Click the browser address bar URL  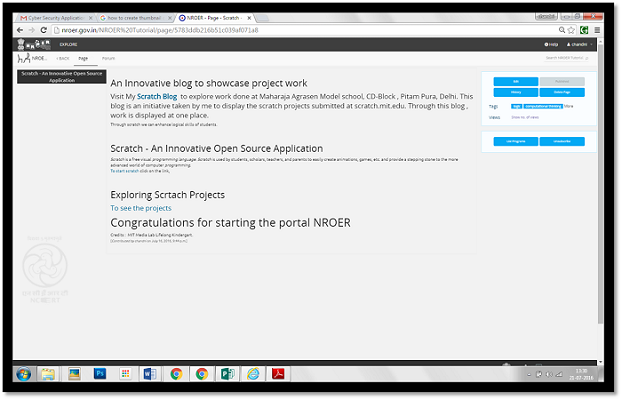[160, 30]
